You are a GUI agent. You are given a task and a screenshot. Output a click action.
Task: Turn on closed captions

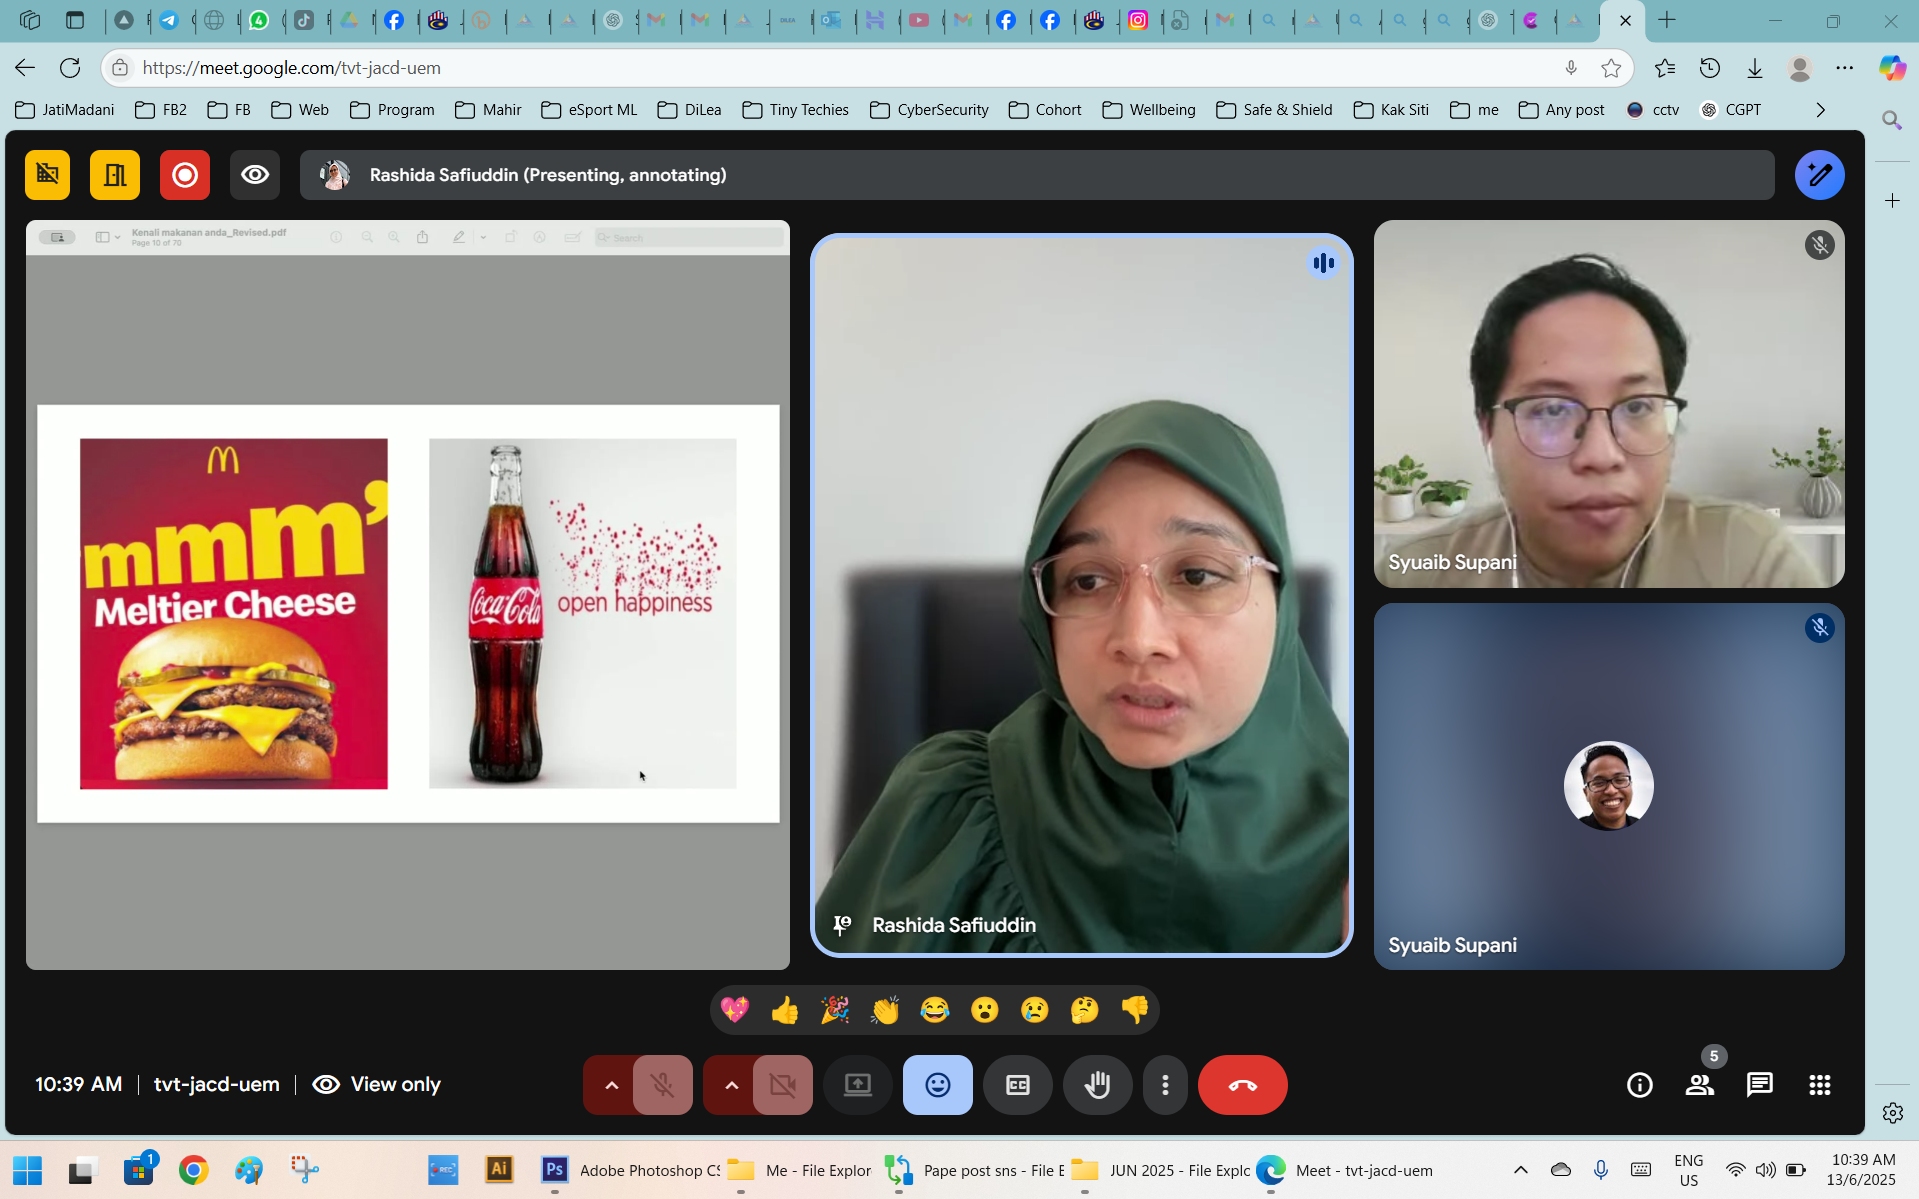1018,1085
